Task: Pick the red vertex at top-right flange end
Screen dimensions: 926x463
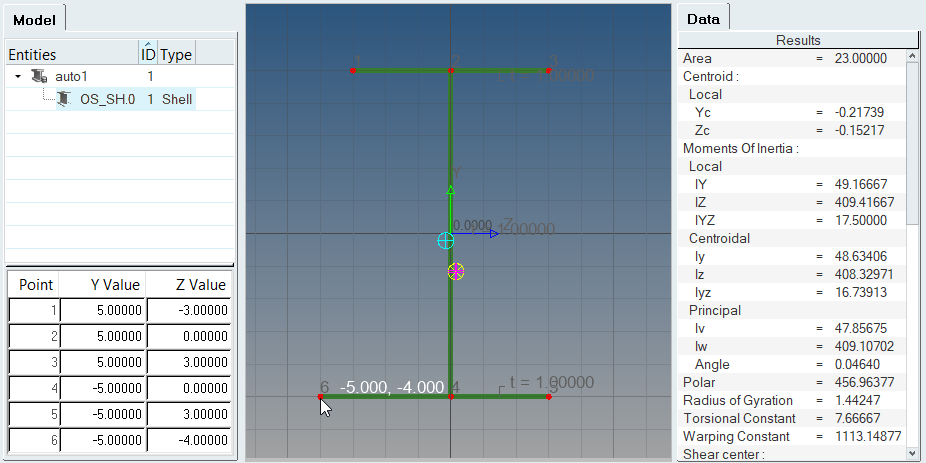Action: click(x=549, y=71)
